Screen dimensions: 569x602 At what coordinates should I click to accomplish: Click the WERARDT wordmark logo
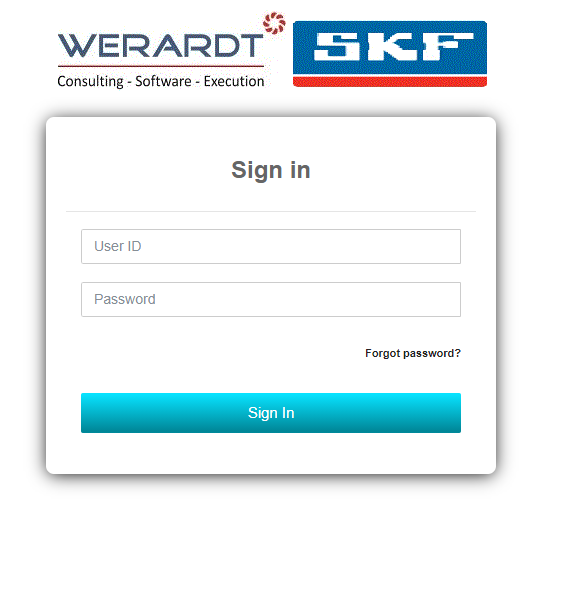point(160,46)
